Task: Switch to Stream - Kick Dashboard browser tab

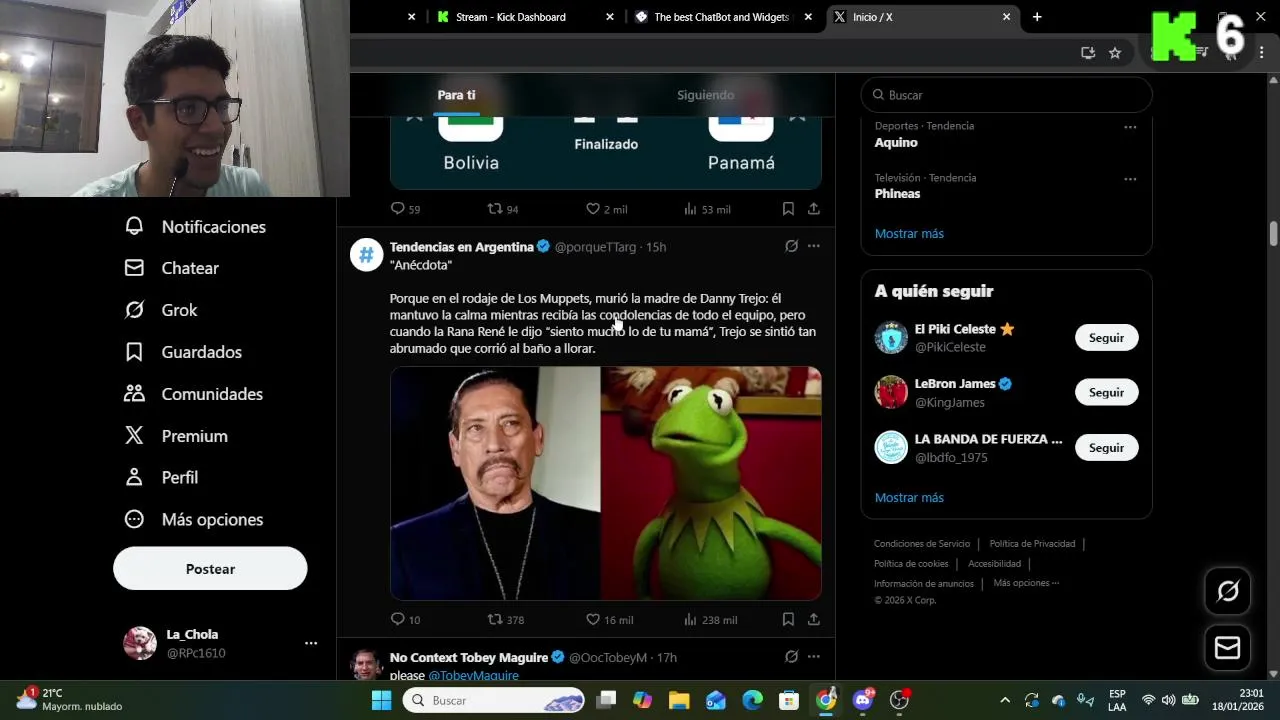Action: pos(525,17)
